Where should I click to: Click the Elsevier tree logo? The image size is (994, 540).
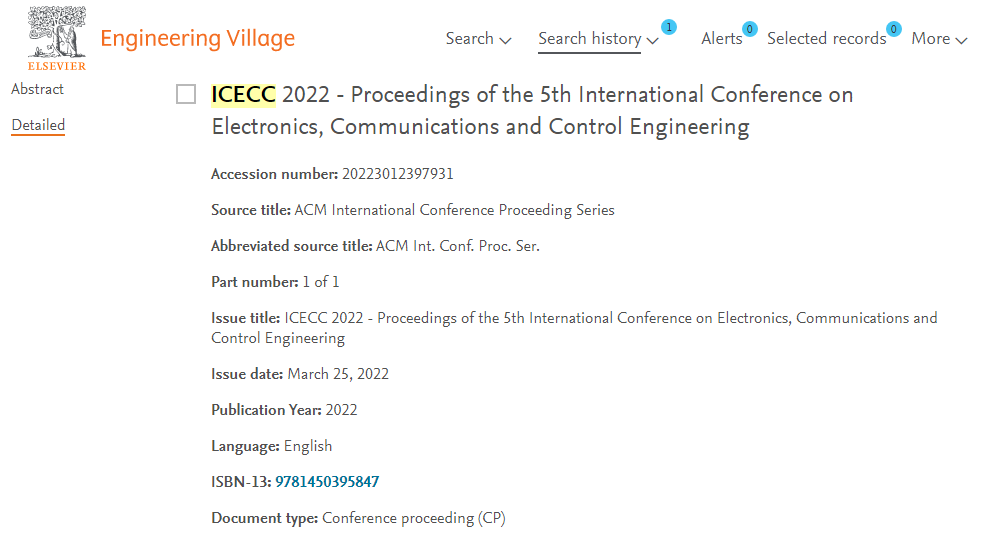click(56, 33)
